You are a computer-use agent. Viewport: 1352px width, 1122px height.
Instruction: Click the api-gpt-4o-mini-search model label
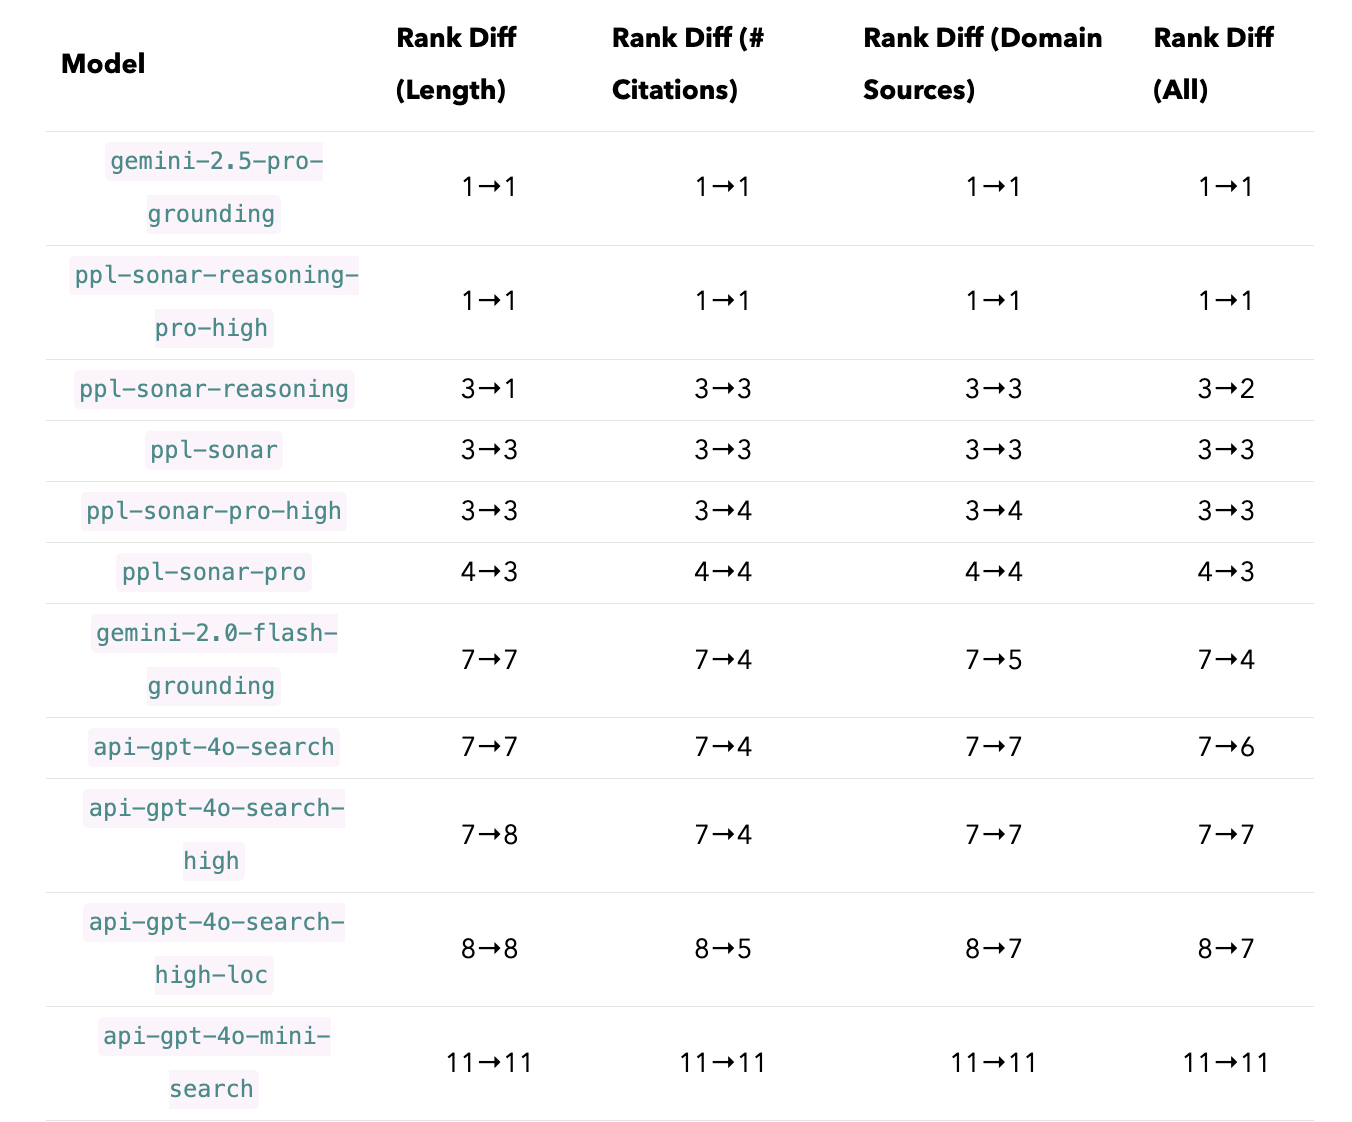(214, 1062)
